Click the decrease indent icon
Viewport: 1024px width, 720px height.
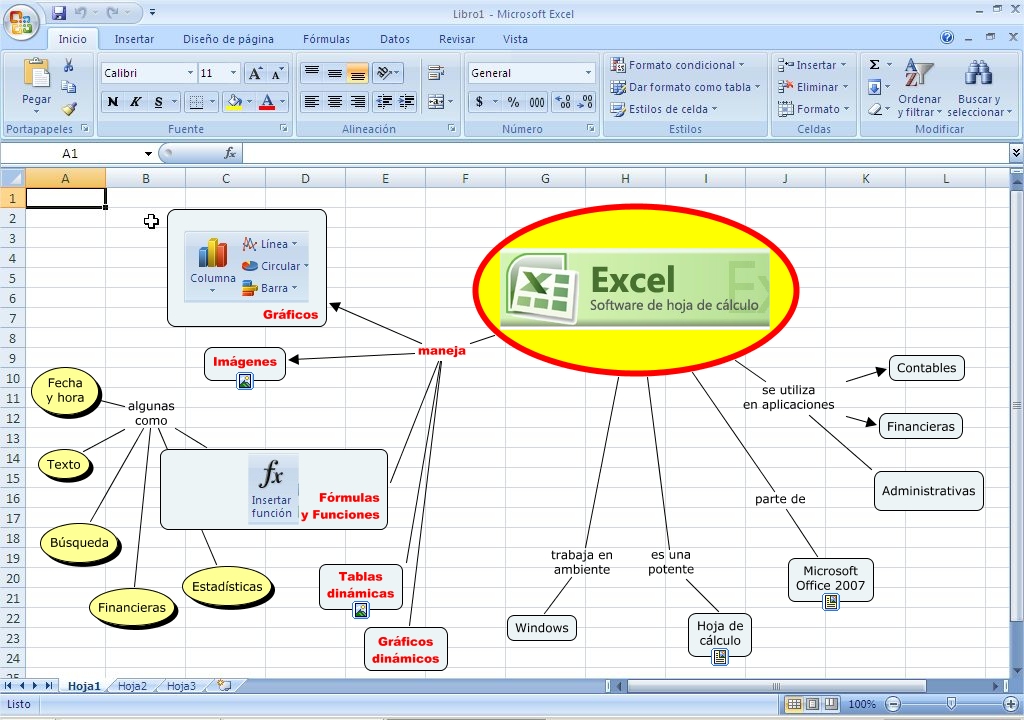point(385,102)
